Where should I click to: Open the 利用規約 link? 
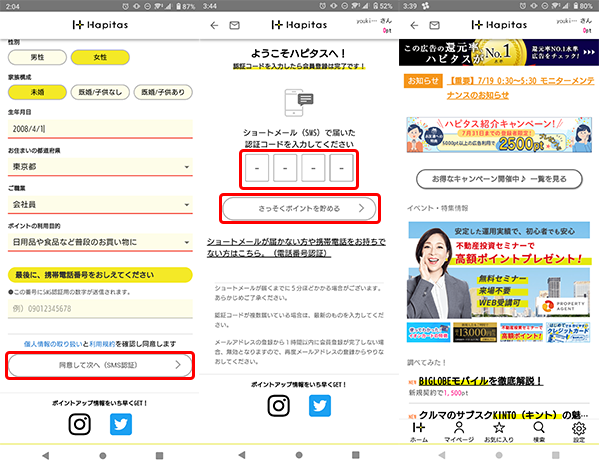(x=102, y=344)
